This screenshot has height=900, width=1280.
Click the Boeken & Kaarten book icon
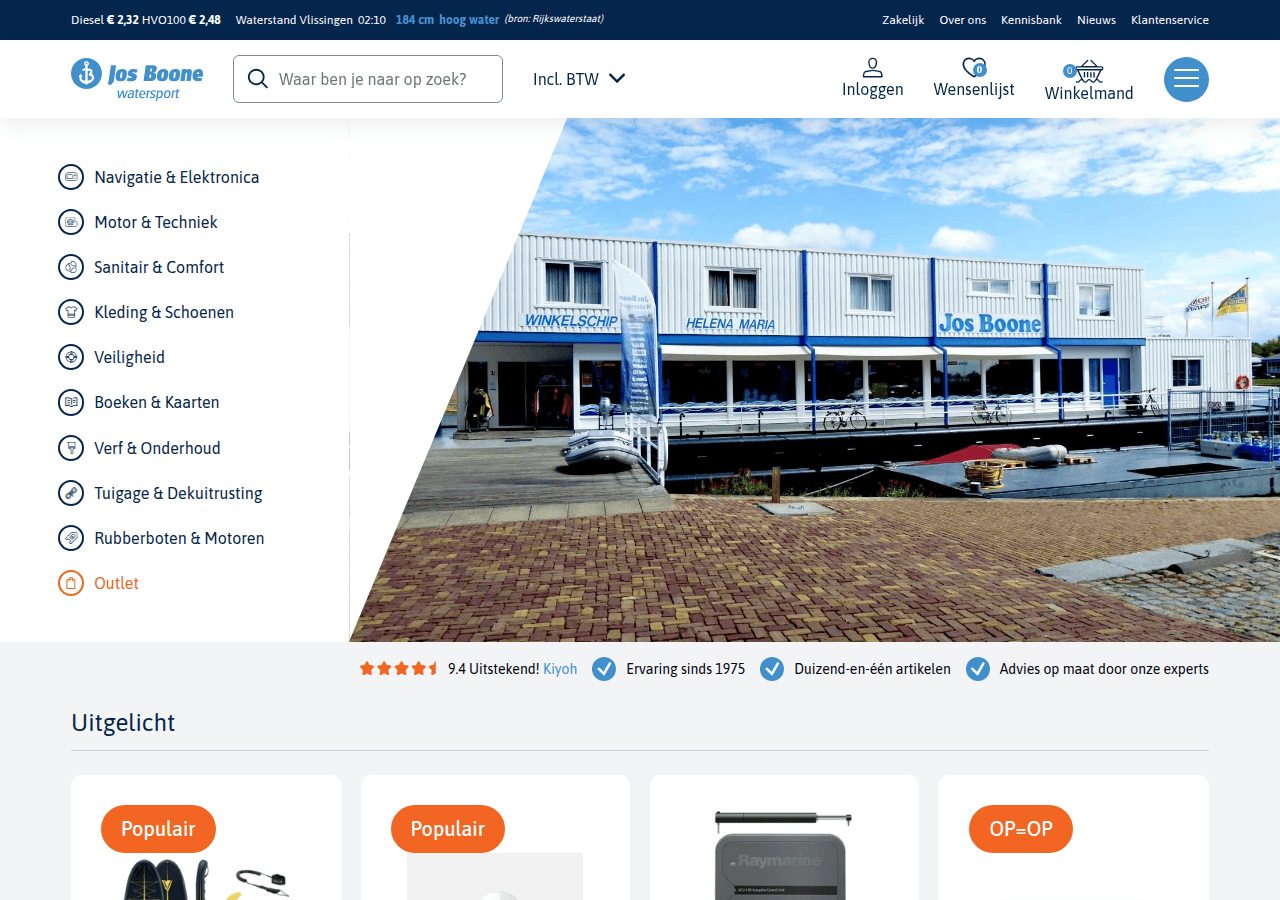[71, 402]
